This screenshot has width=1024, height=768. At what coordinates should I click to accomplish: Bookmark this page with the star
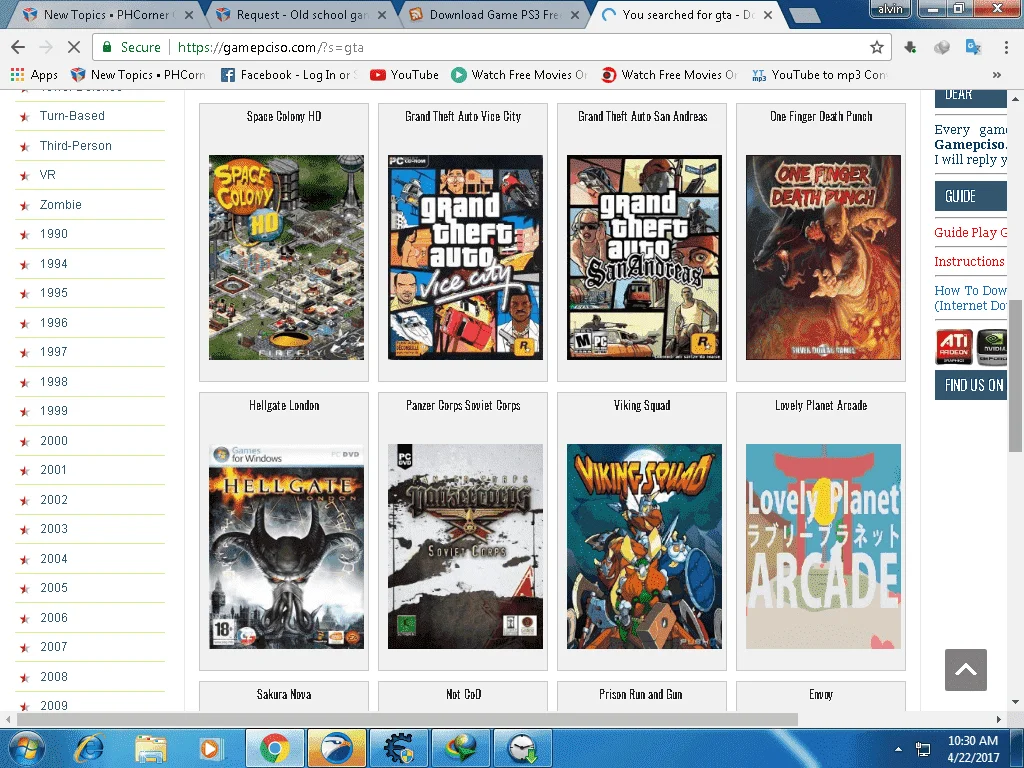coord(876,47)
